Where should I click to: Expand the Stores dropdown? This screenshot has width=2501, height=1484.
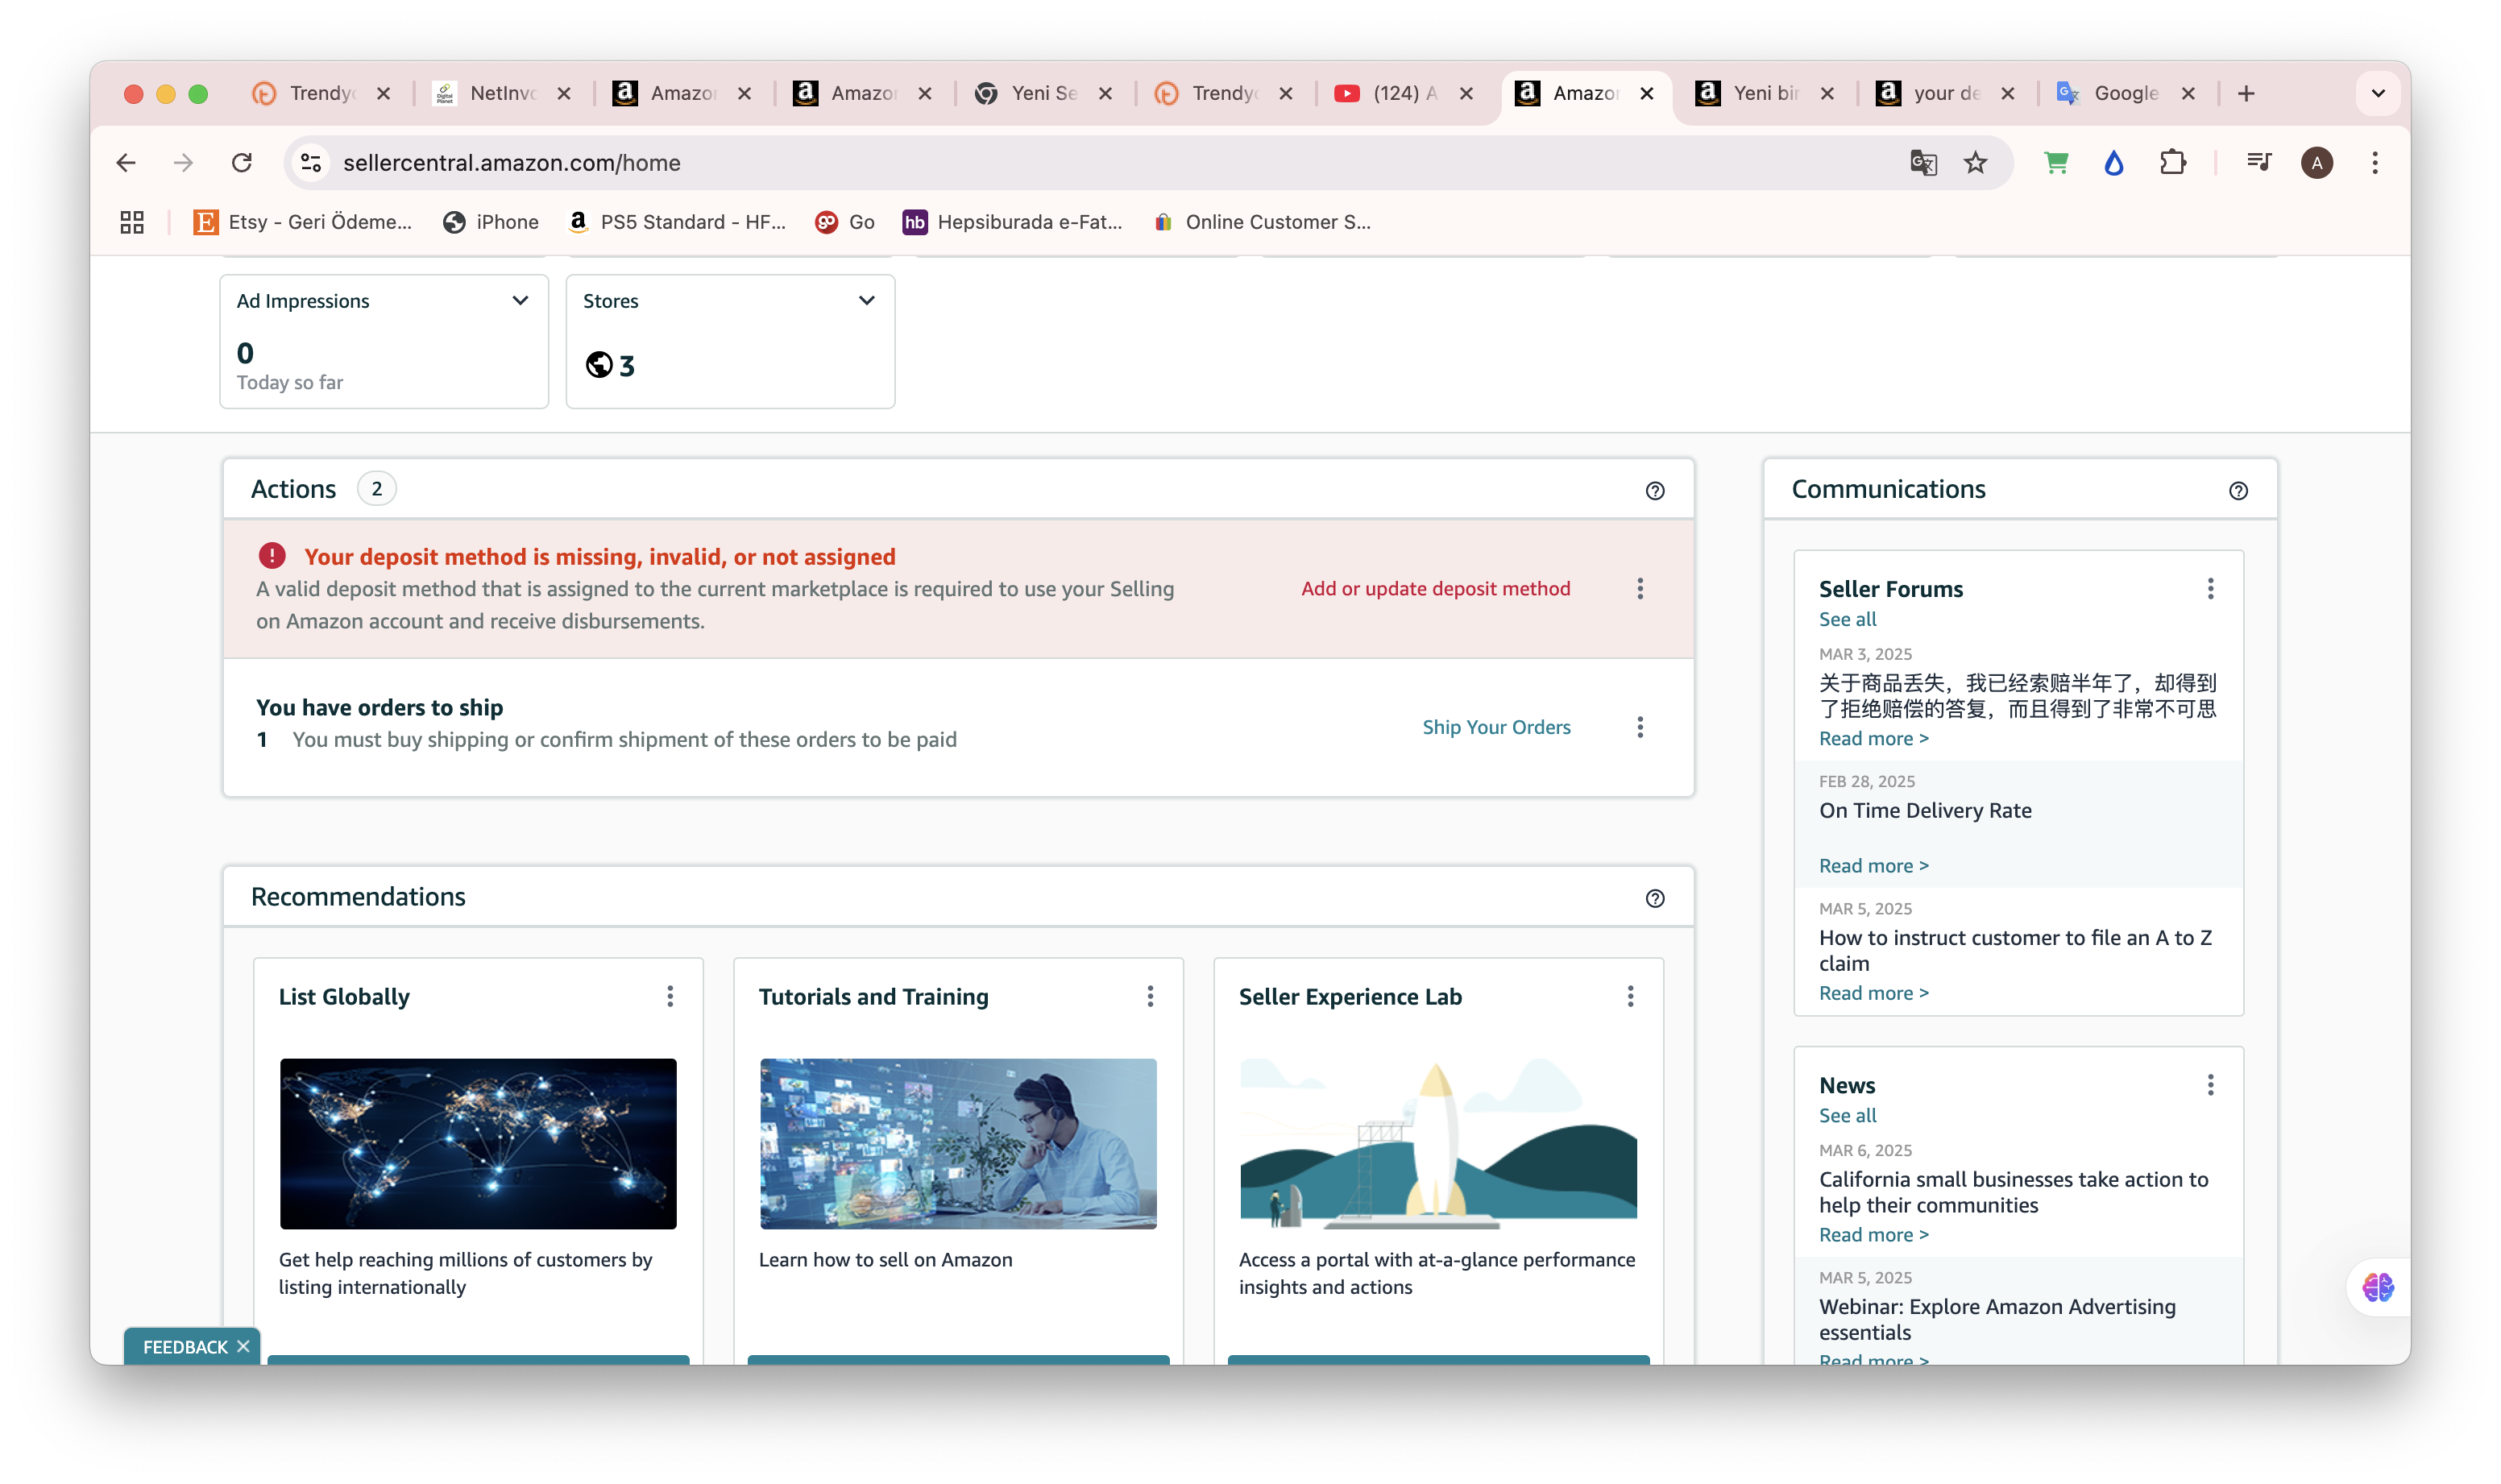pos(867,301)
